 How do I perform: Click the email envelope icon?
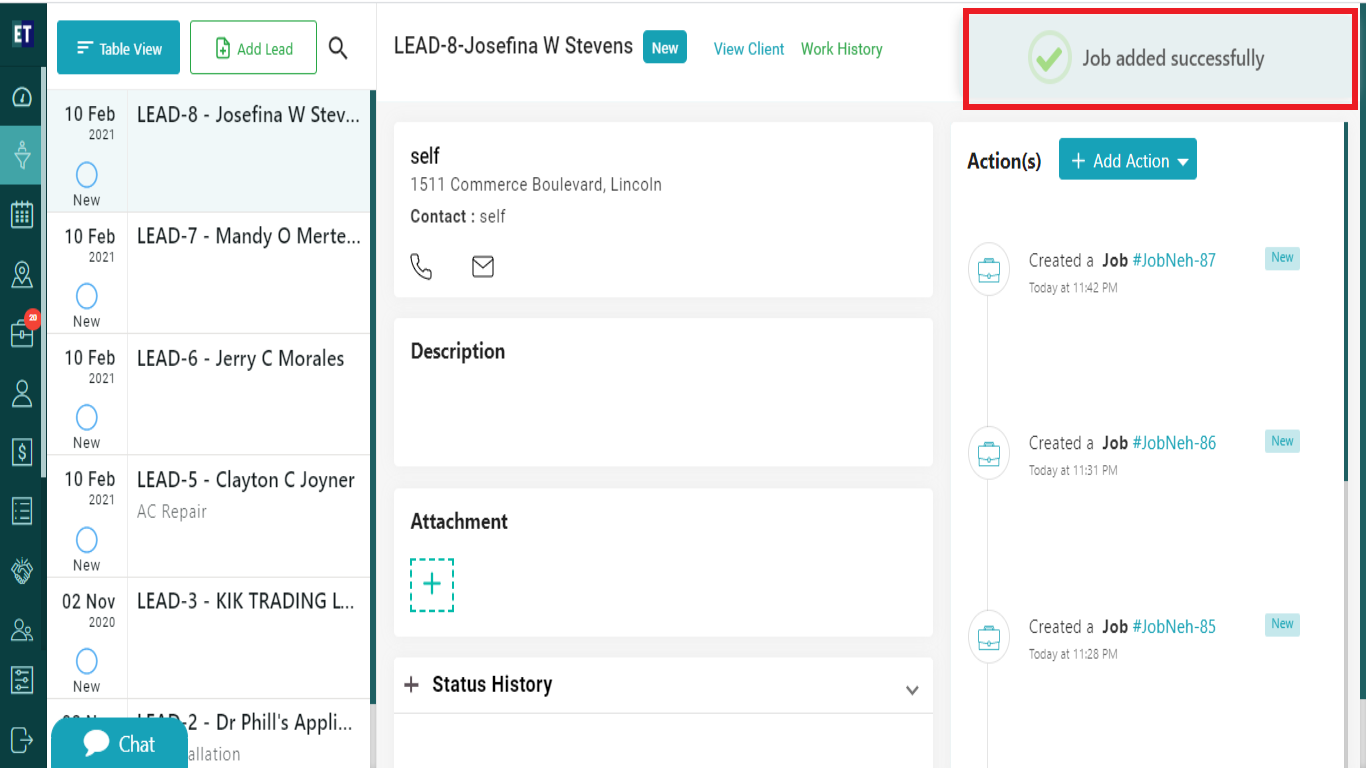coord(483,266)
